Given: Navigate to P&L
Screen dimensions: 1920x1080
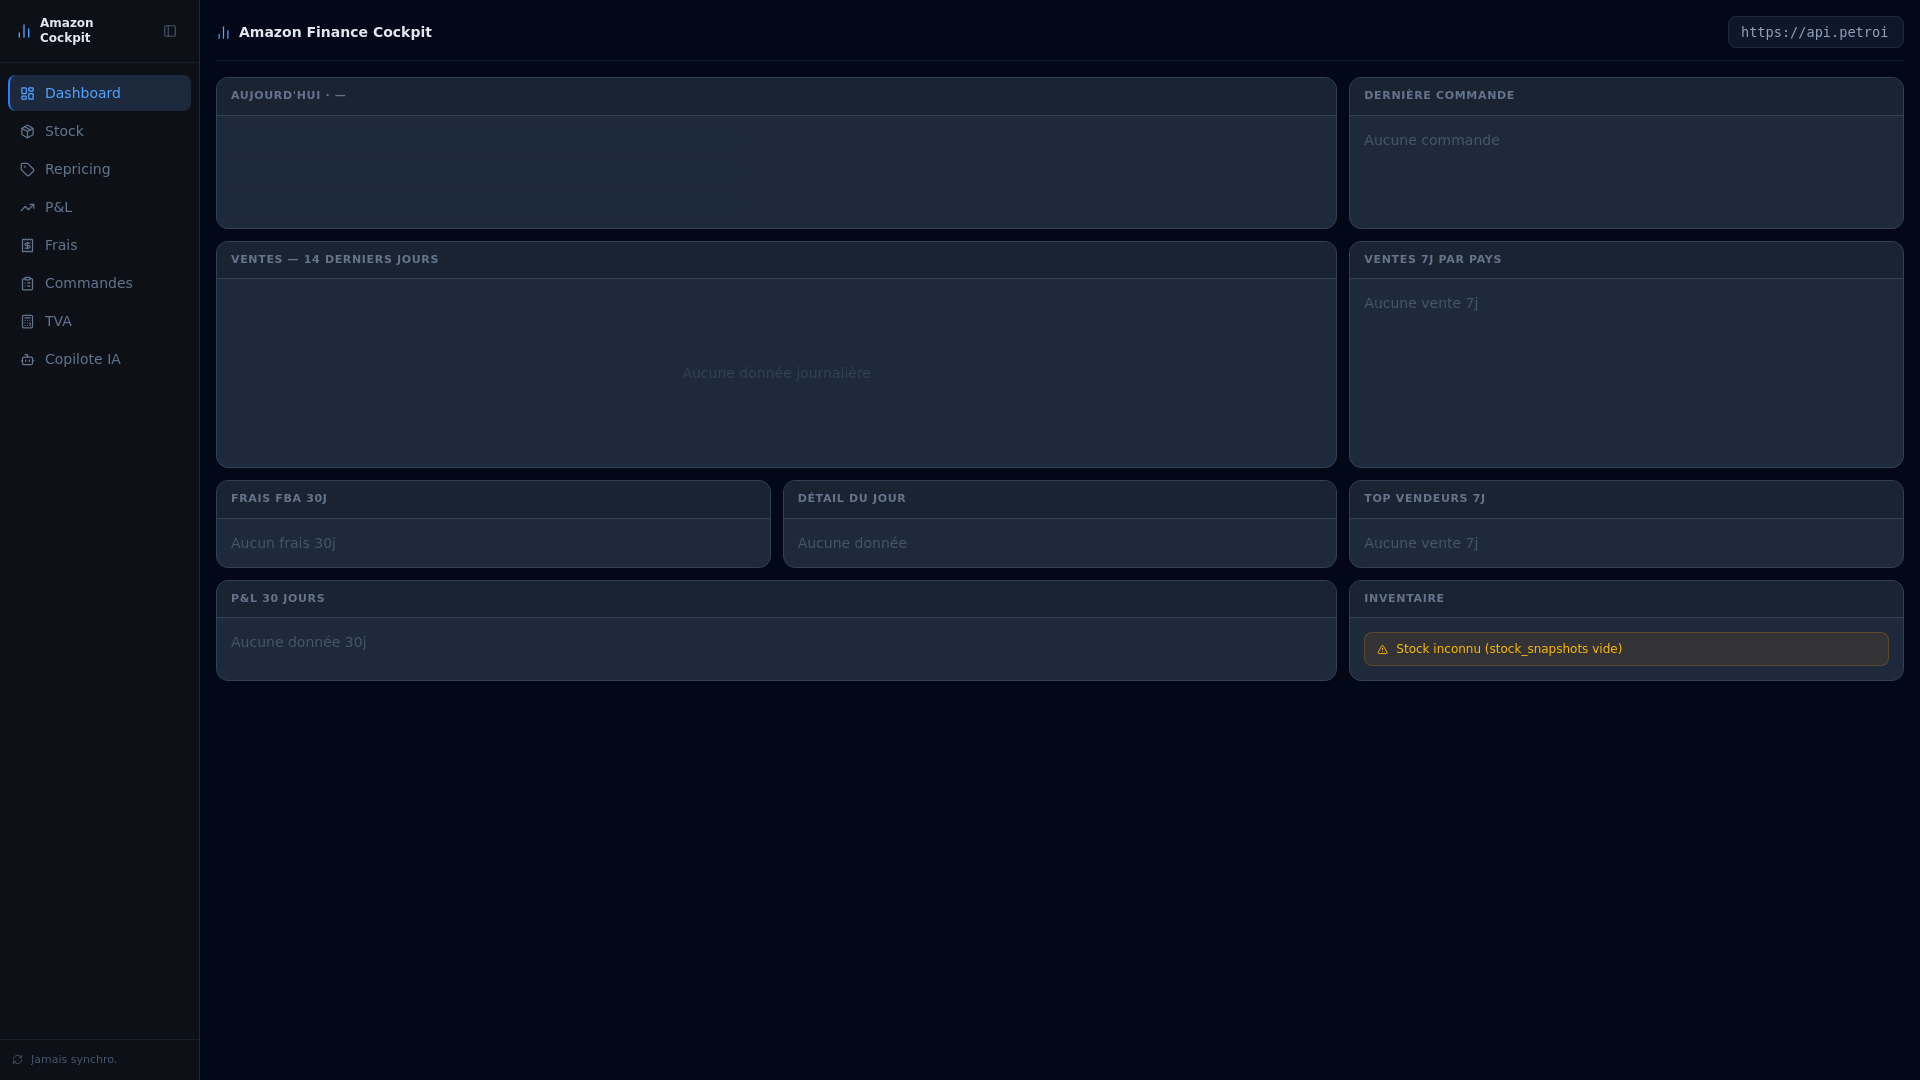Looking at the screenshot, I should coord(99,207).
